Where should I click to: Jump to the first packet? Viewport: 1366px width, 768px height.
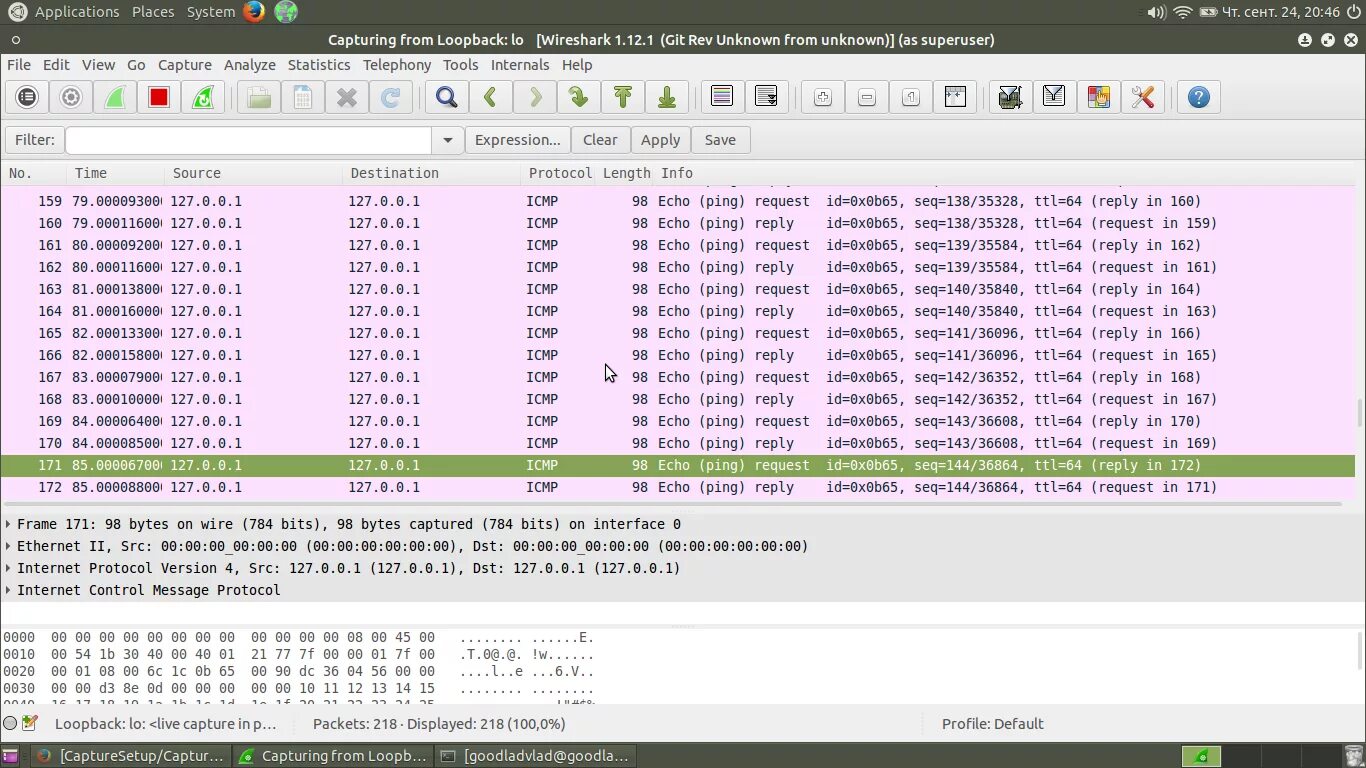tap(623, 97)
